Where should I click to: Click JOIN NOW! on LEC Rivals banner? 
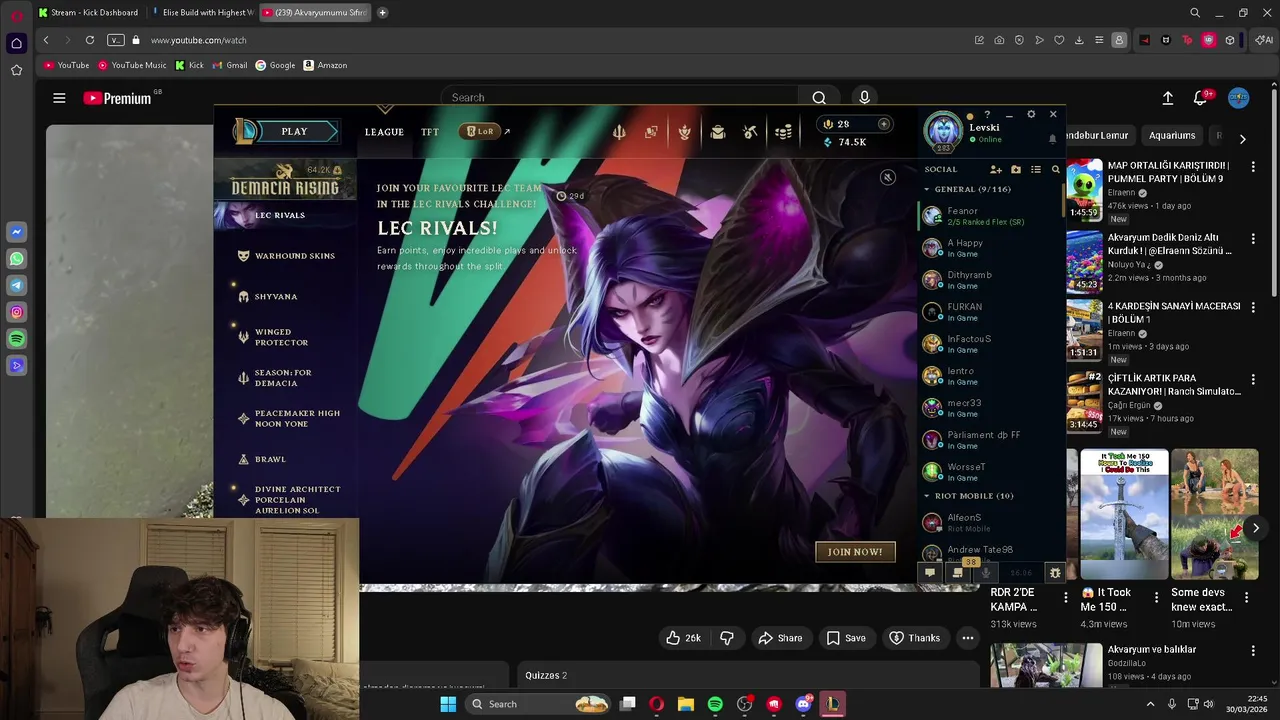point(855,552)
